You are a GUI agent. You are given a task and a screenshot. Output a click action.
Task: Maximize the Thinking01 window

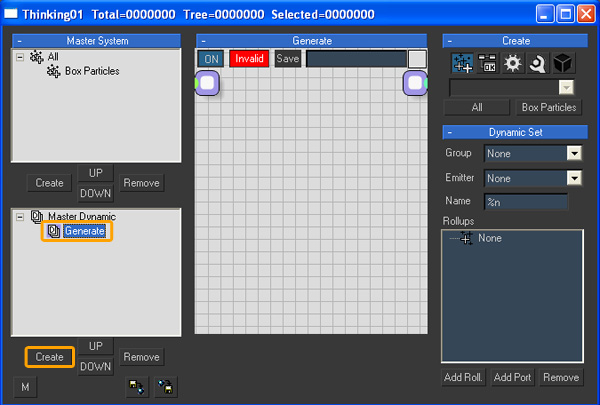[565, 14]
